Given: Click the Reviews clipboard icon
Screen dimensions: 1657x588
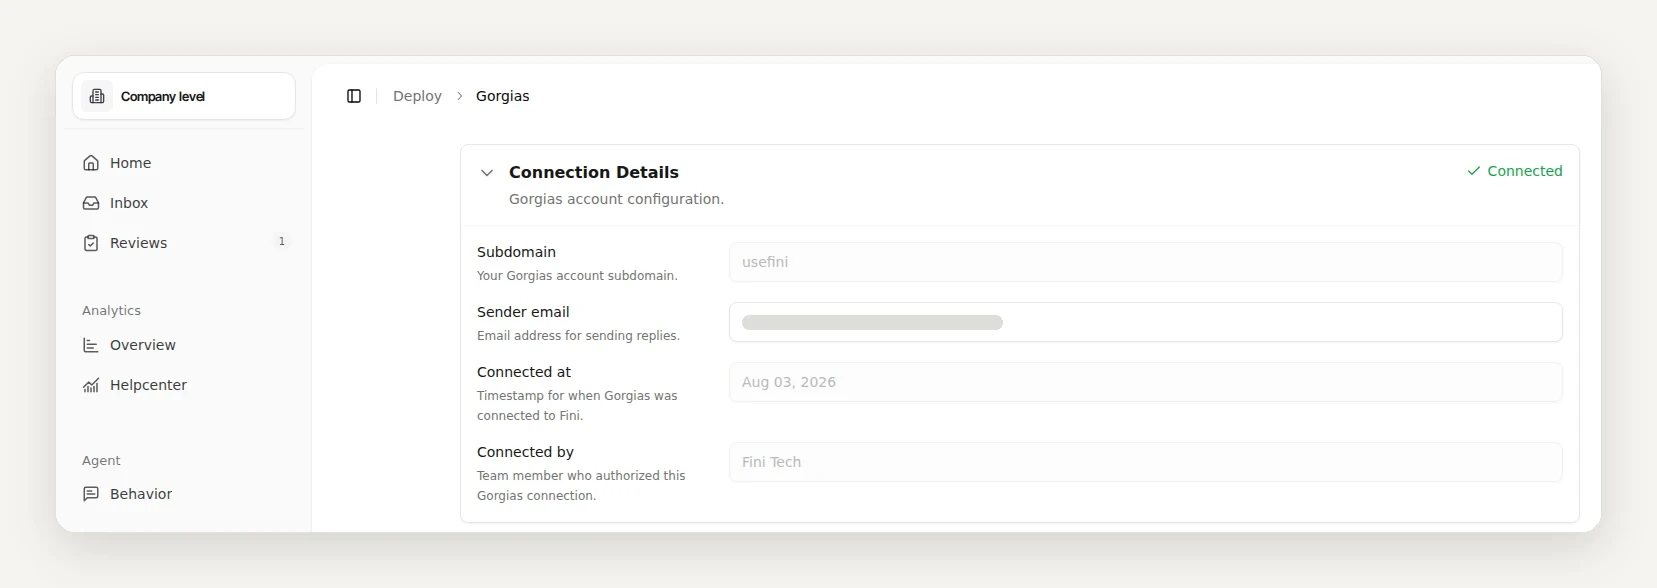Looking at the screenshot, I should [91, 243].
